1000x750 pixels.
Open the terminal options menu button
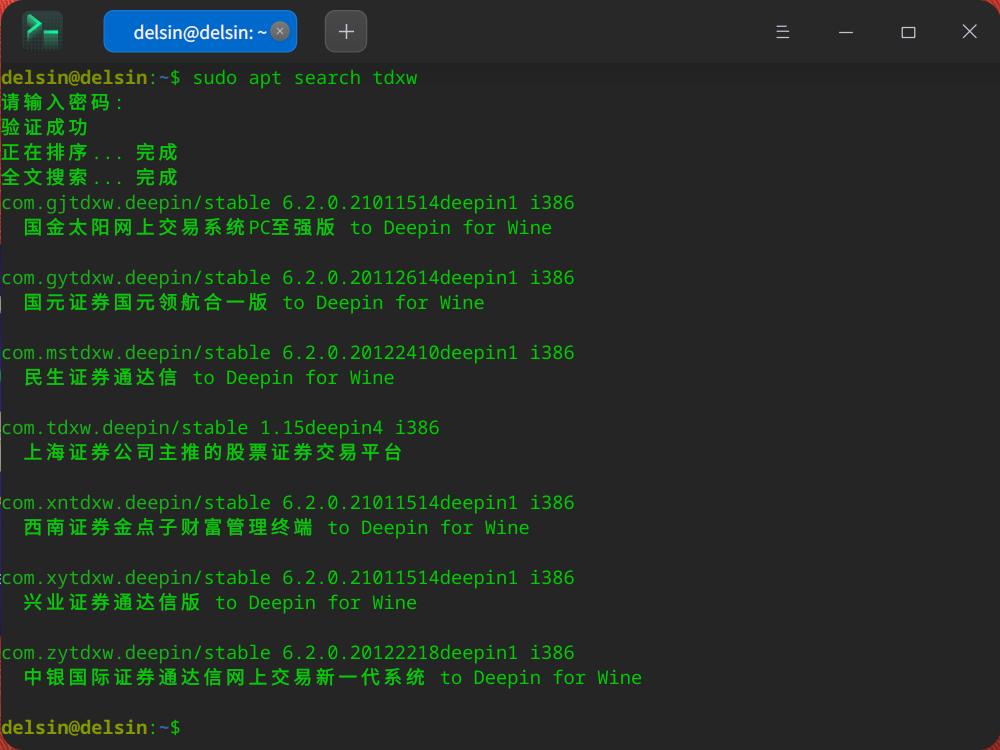click(782, 31)
